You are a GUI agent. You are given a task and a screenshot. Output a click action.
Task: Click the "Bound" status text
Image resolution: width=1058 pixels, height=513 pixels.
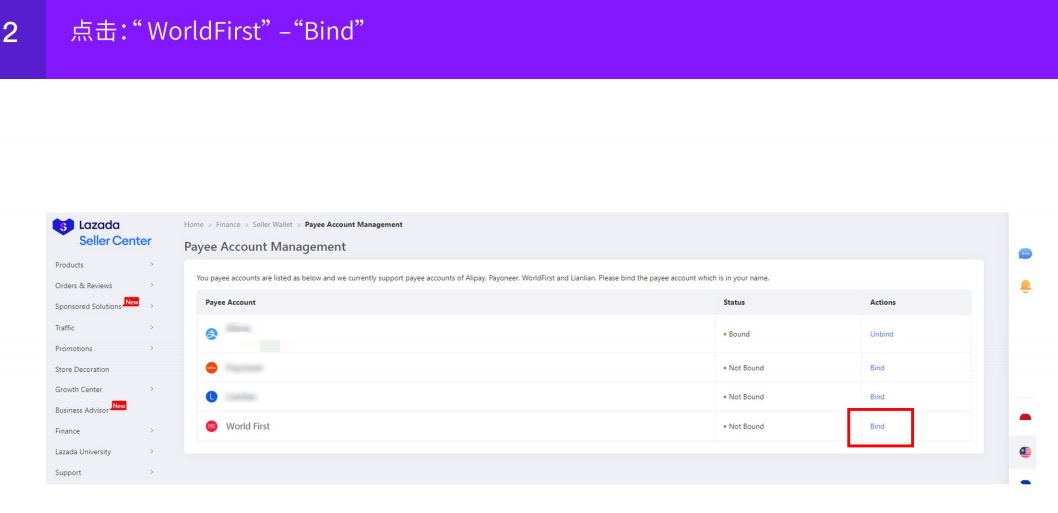coord(739,334)
